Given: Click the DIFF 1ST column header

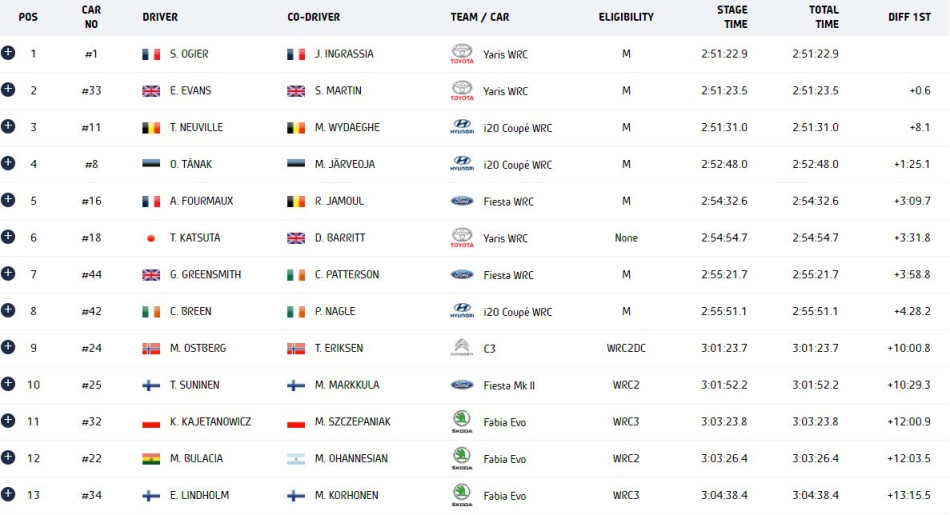Looking at the screenshot, I should 909,17.
